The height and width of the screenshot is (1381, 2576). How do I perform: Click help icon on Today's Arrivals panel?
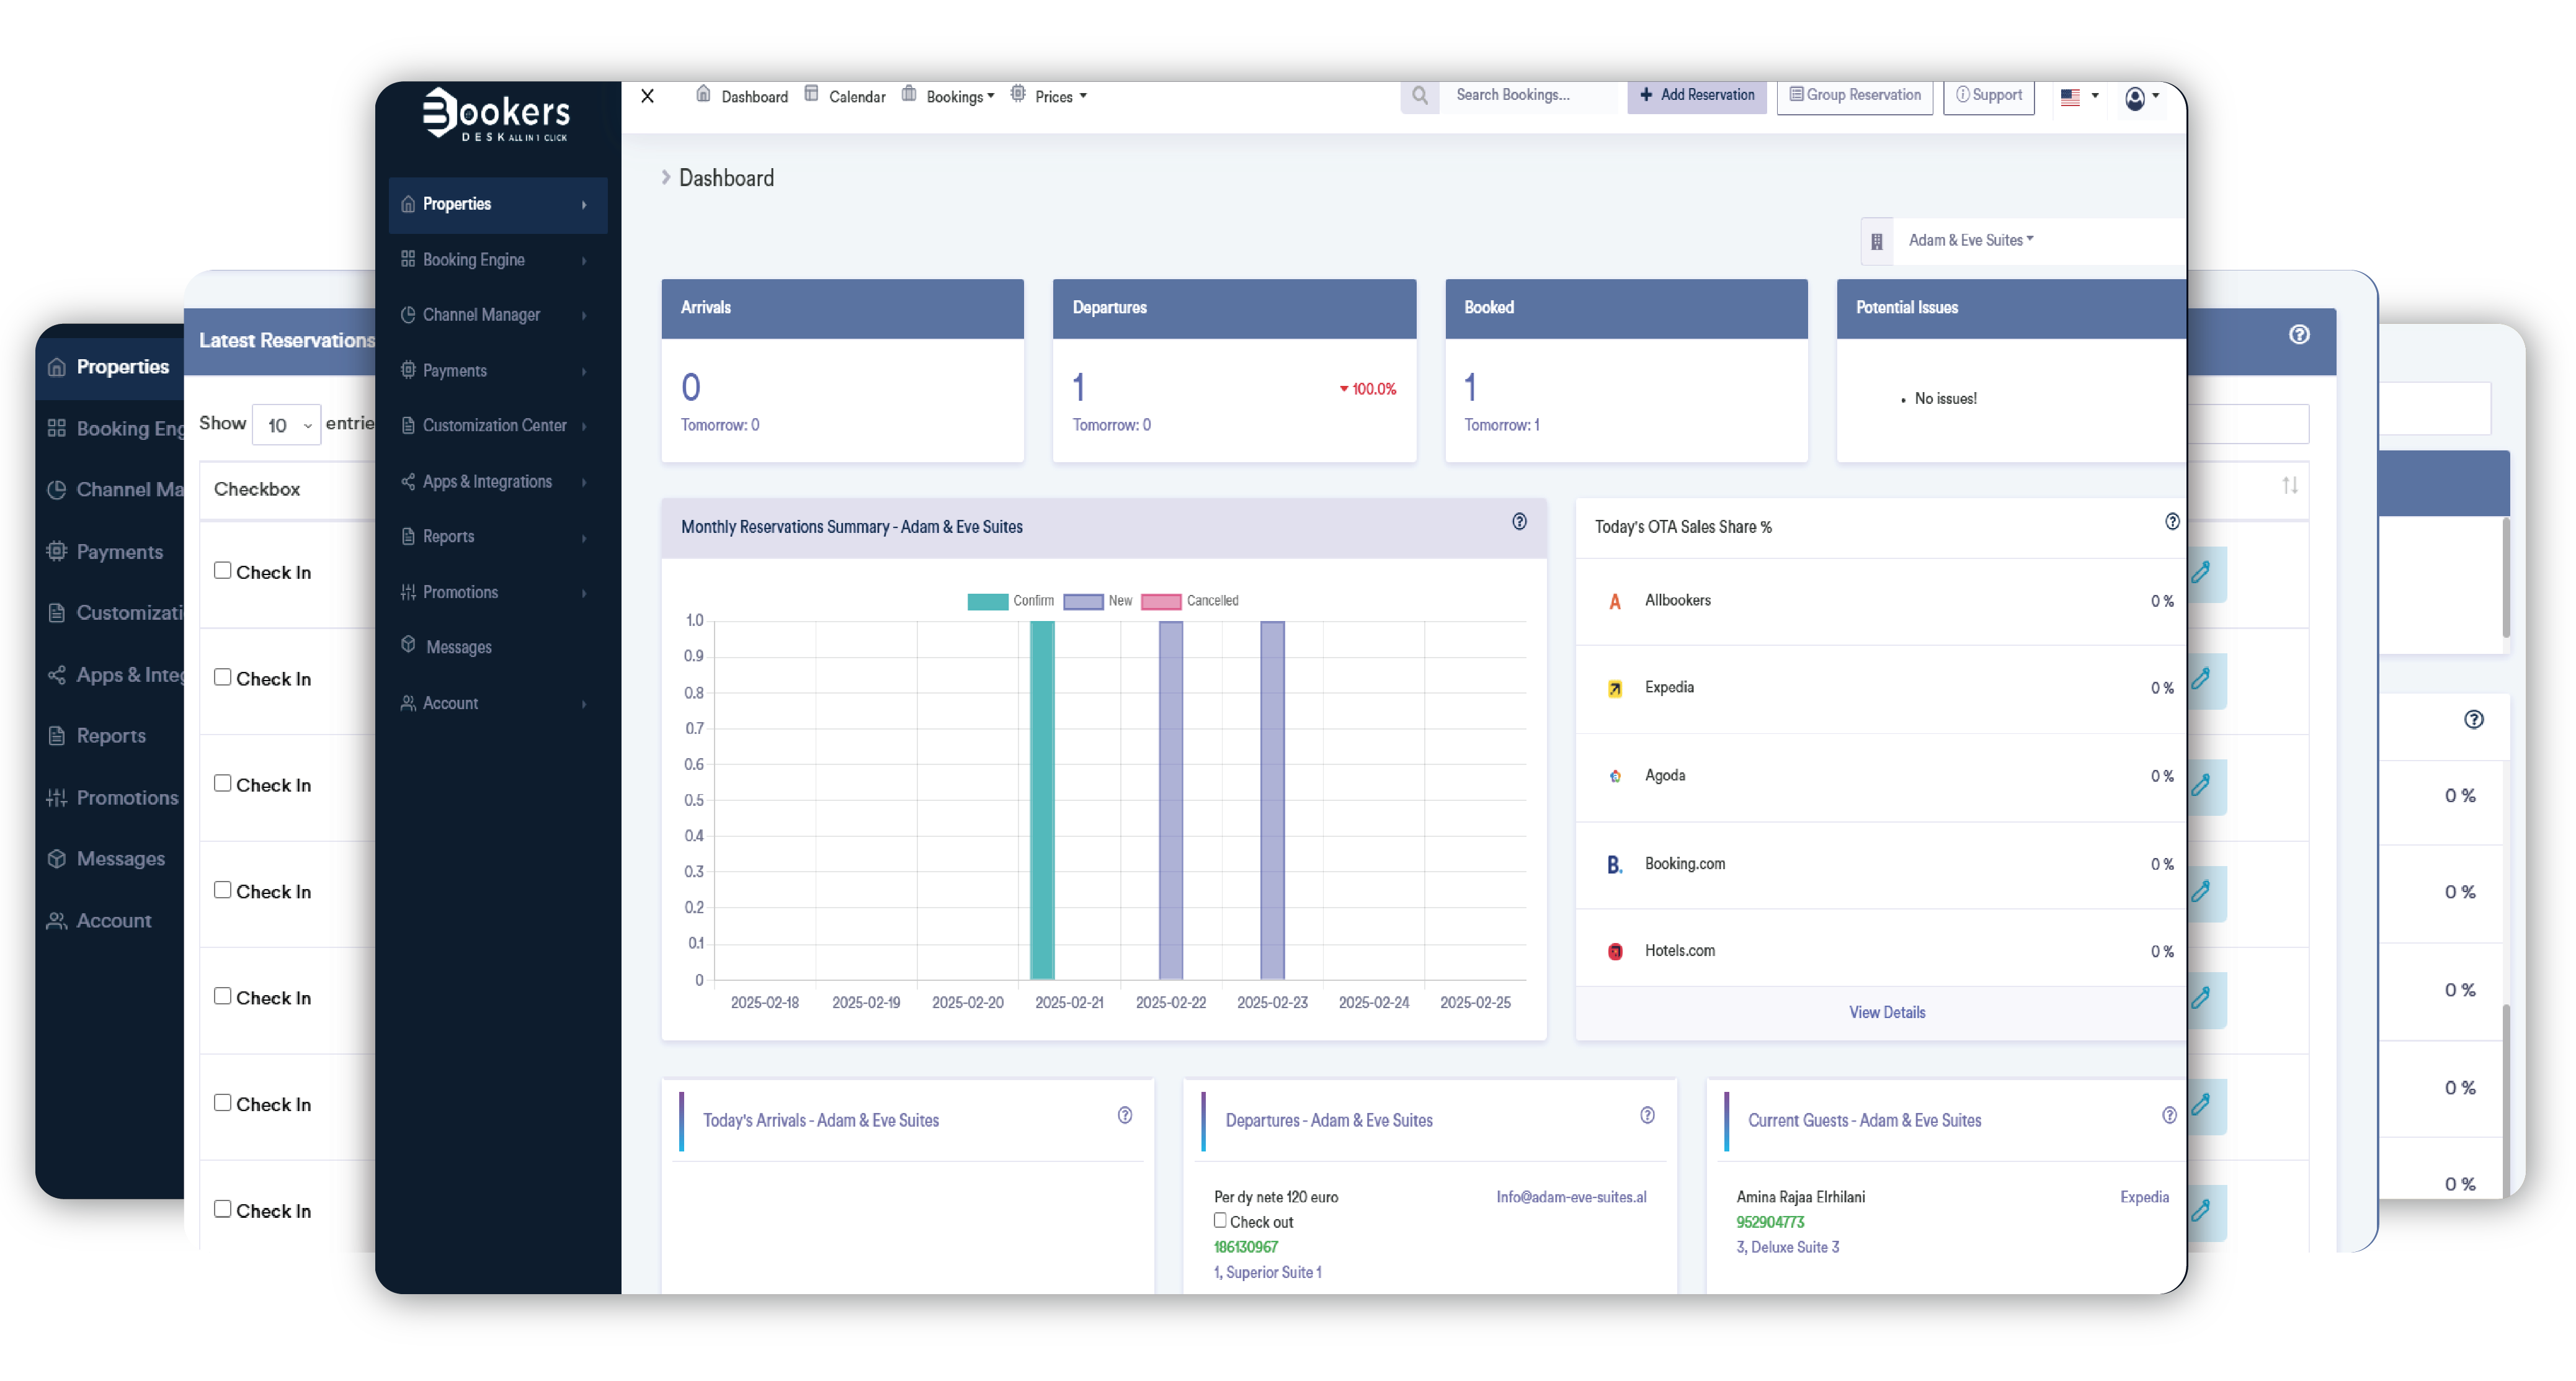point(1124,1115)
